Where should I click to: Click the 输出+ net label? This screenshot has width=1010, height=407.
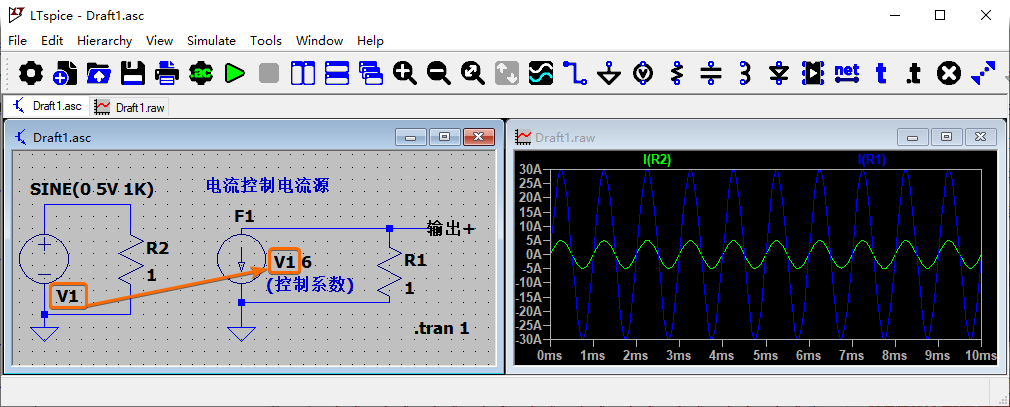pyautogui.click(x=452, y=228)
